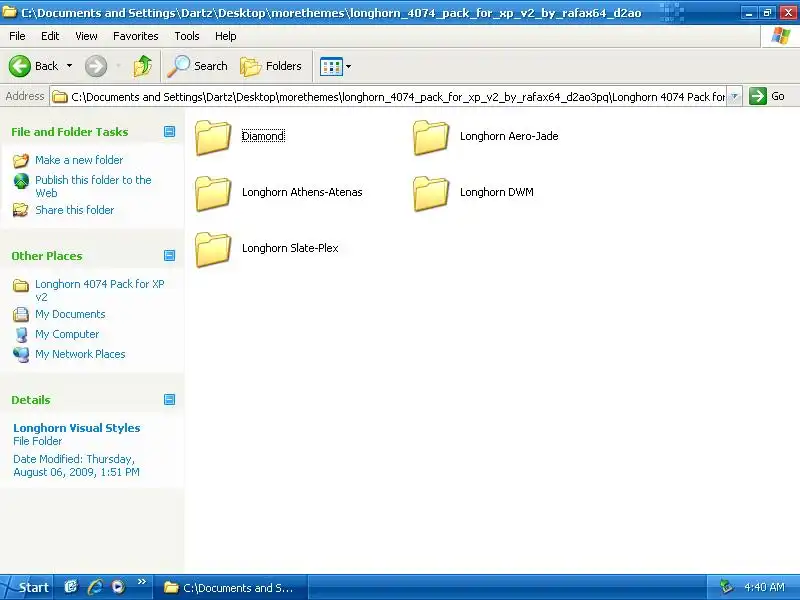Click the Longhorn 4074 Pack folder icon in sidebar

coord(21,285)
